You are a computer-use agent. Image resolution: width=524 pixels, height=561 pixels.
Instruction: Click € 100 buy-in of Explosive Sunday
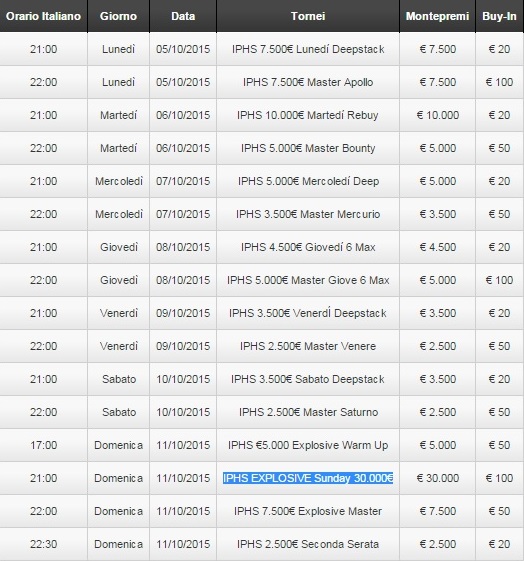click(x=499, y=478)
